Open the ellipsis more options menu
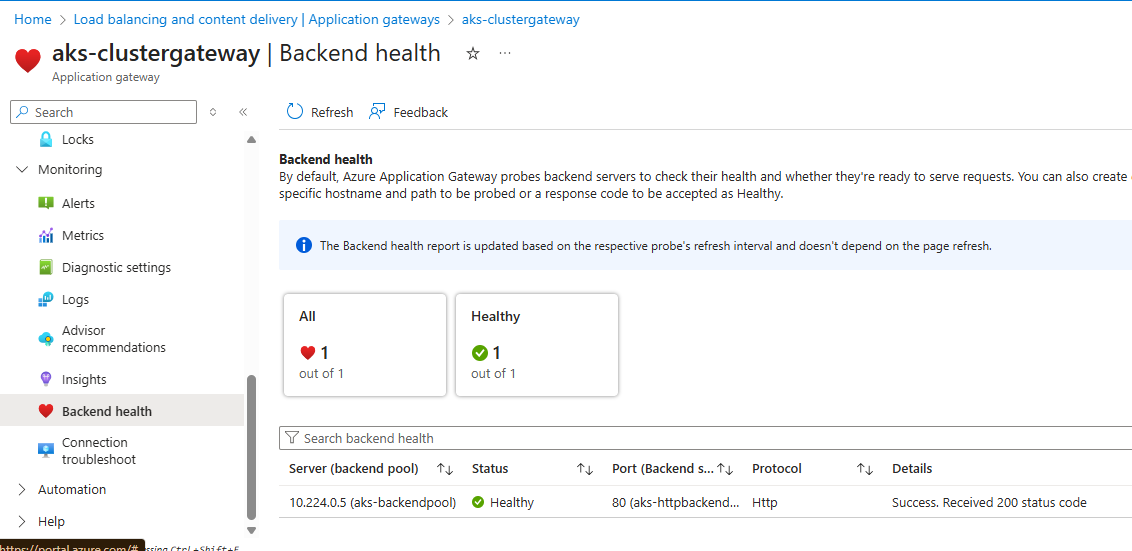The width and height of the screenshot is (1132, 551). (505, 53)
